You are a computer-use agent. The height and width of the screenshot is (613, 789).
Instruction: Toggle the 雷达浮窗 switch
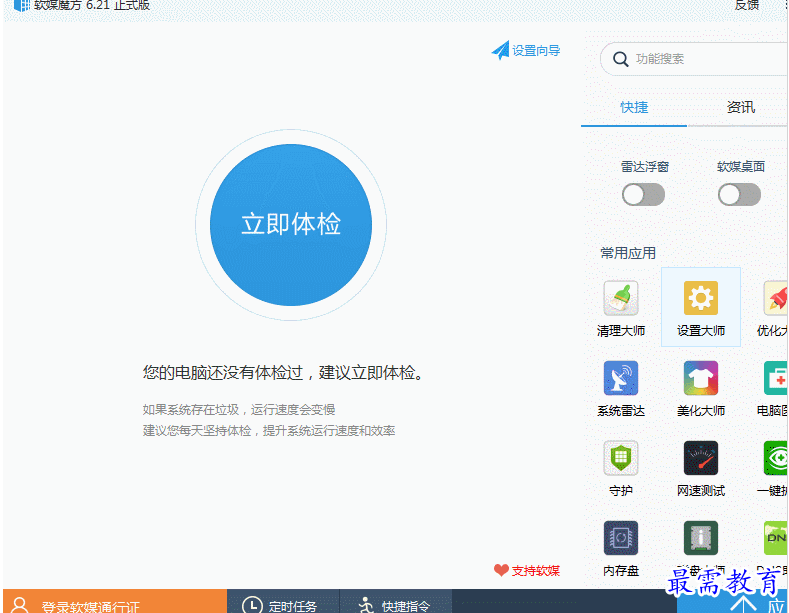point(643,195)
